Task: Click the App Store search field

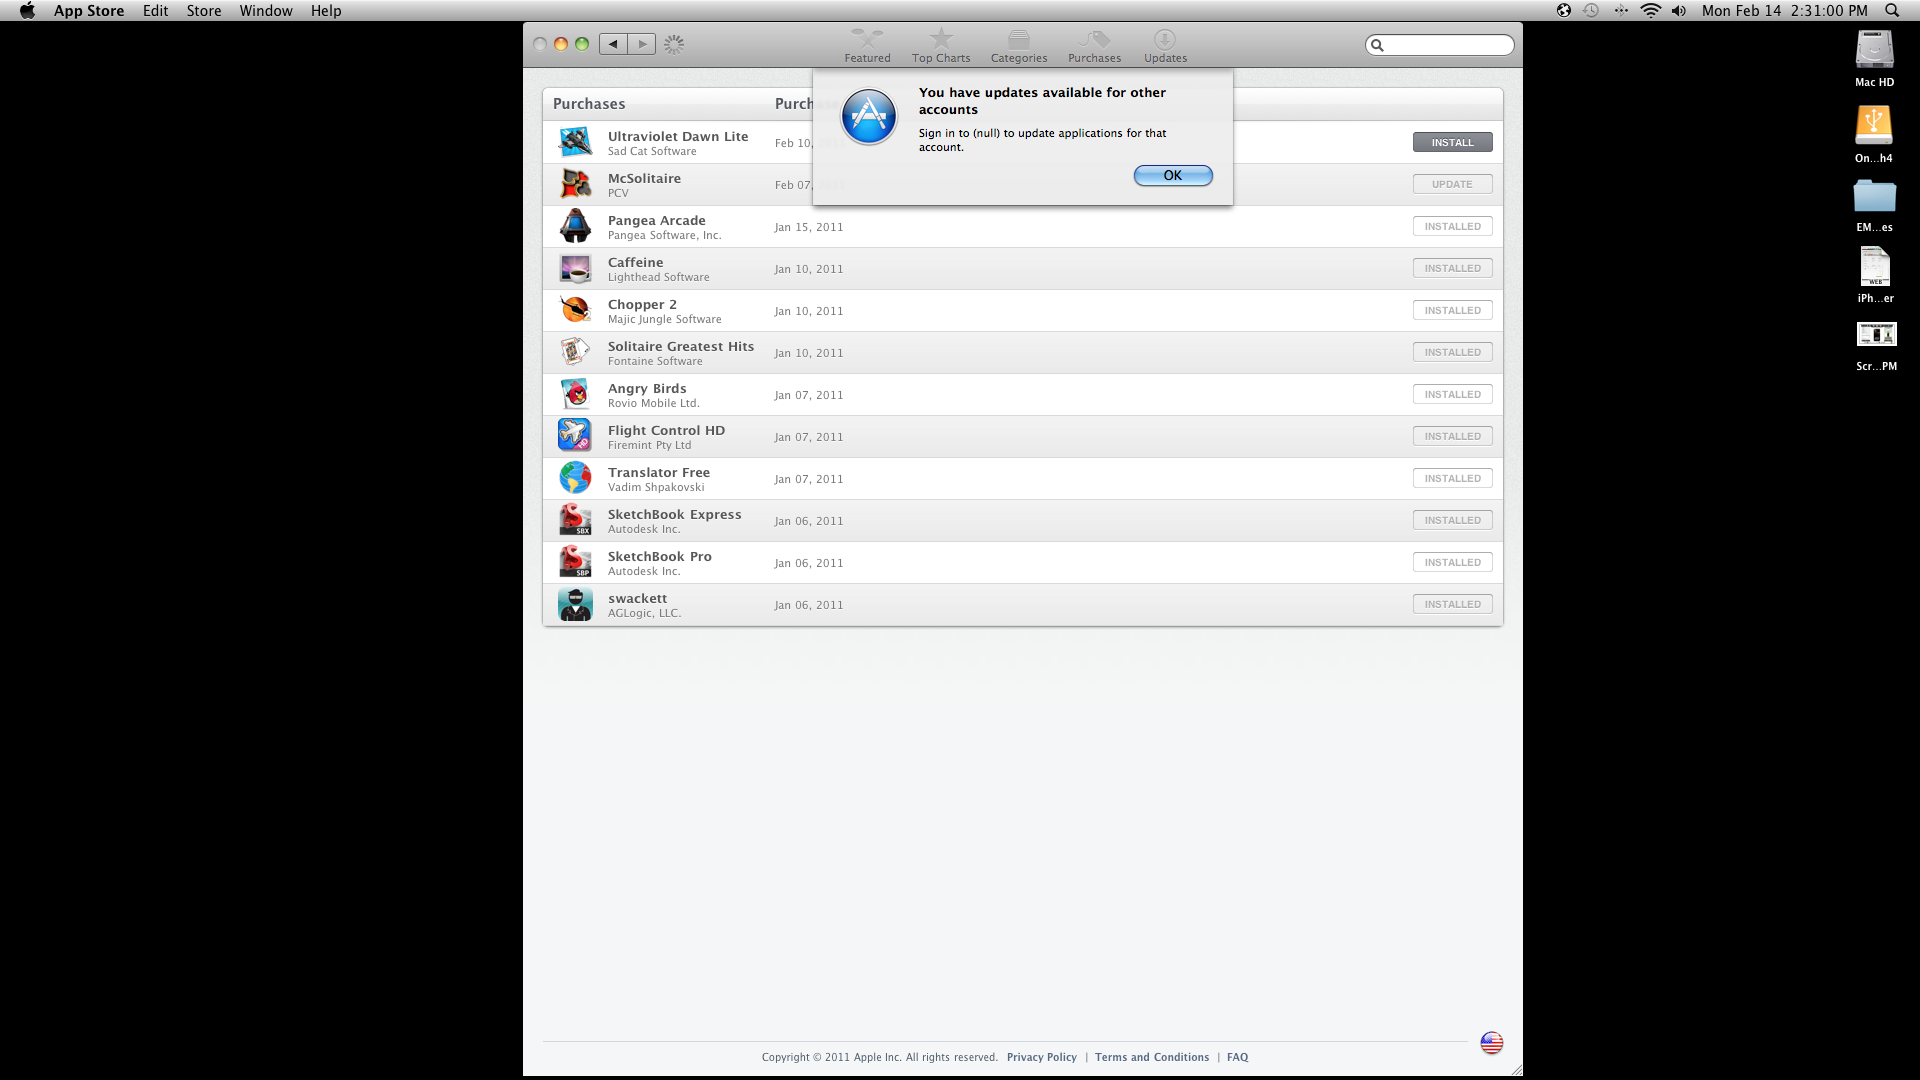Action: pos(1440,45)
